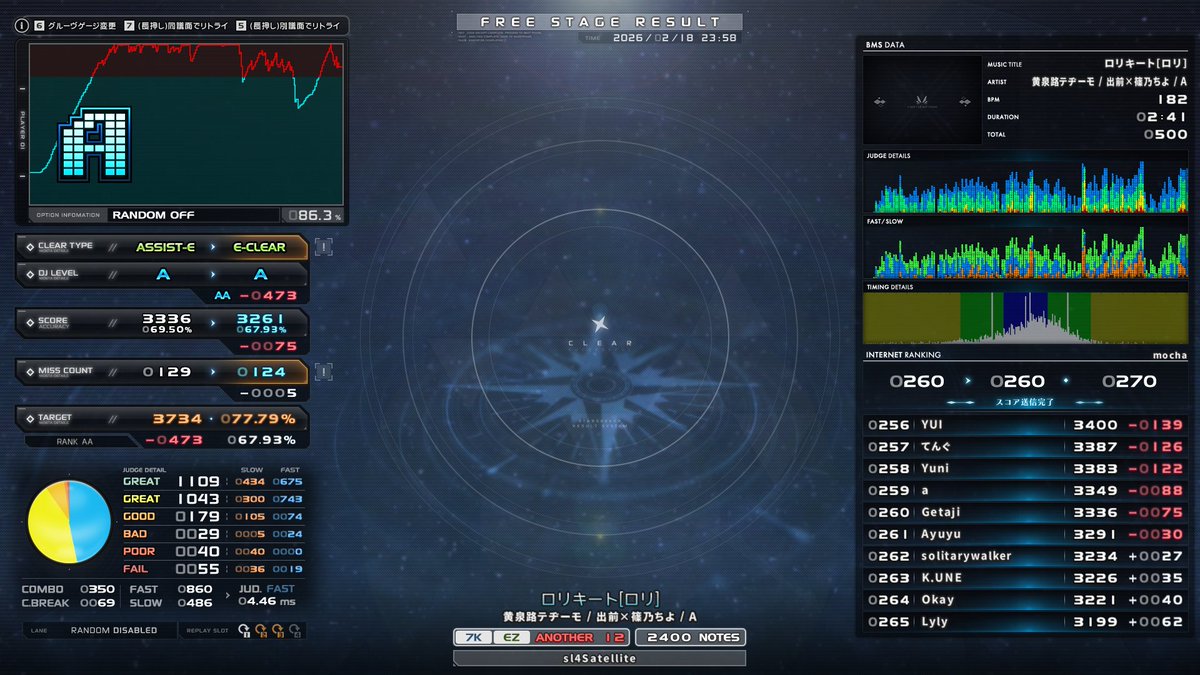Click the BPM 182 value

coord(1173,99)
